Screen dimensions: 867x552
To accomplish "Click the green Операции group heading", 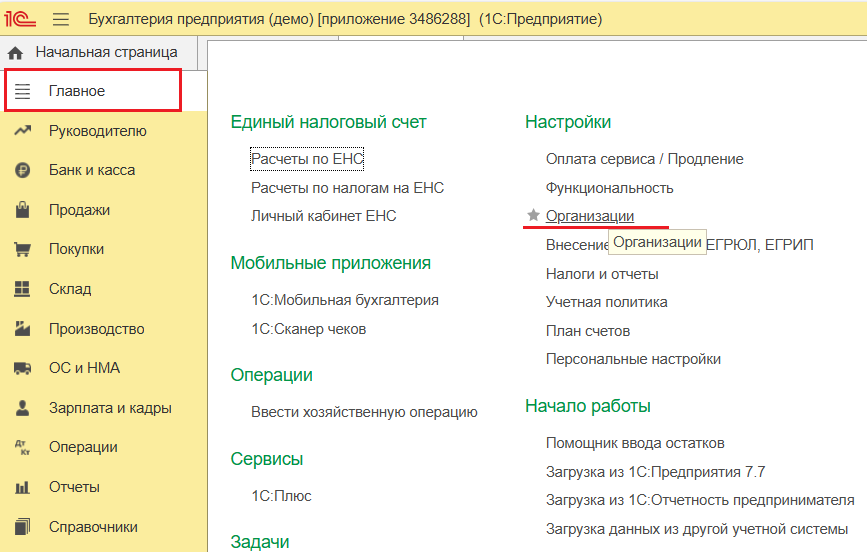I will click(271, 375).
